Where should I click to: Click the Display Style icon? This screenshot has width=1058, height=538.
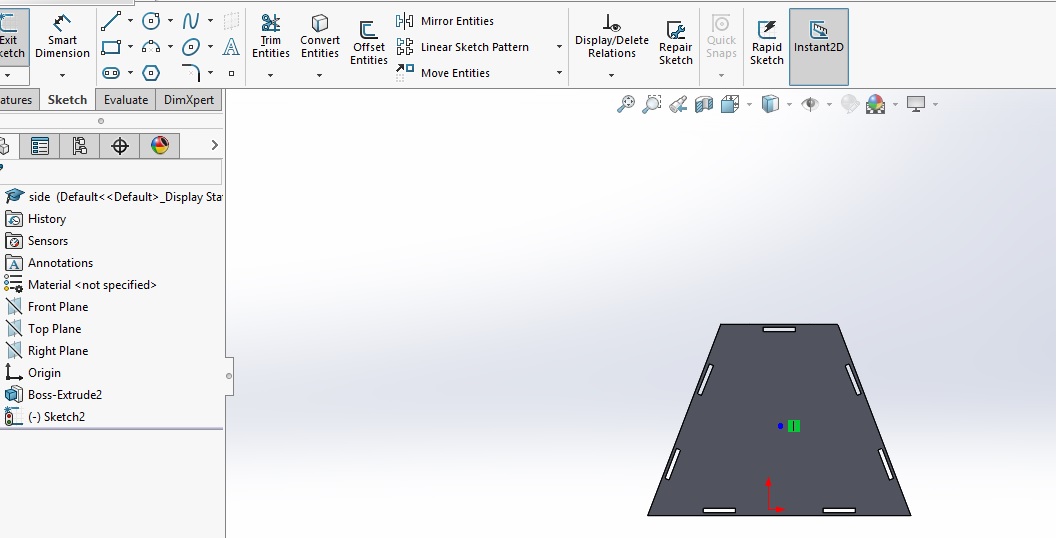point(770,104)
